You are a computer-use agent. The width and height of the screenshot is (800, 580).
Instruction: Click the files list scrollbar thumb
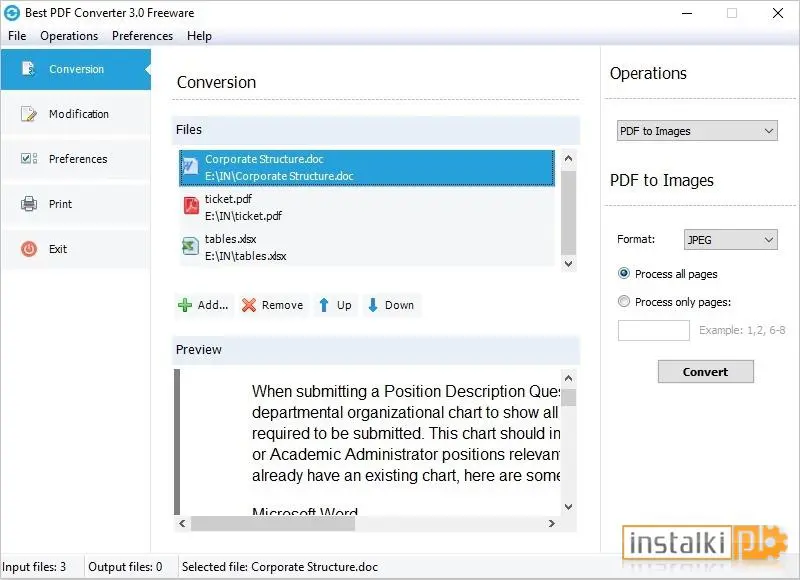pos(568,212)
